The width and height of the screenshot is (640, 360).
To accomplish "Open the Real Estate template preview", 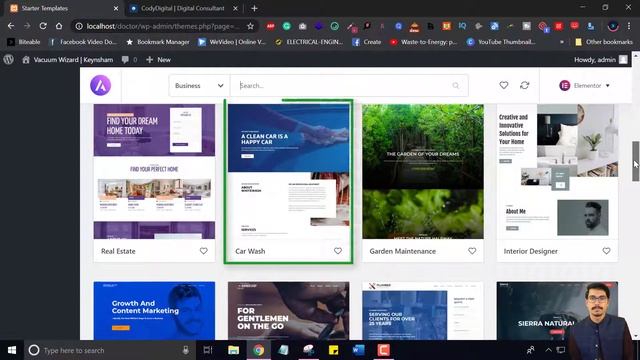I will (x=154, y=171).
